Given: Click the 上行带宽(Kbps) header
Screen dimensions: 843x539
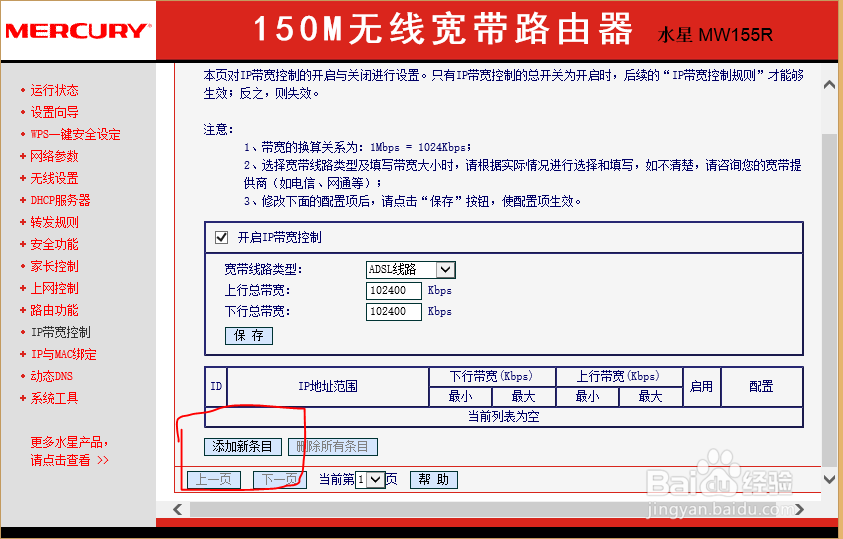Looking at the screenshot, I should (619, 377).
